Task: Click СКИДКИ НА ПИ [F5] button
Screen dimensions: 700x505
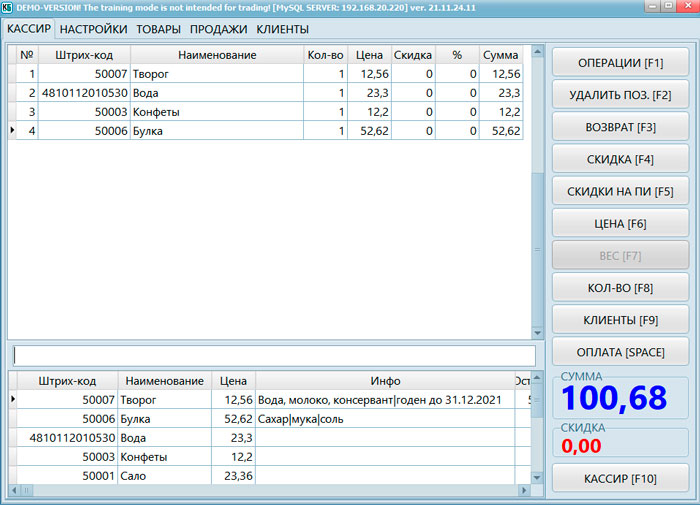Action: pyautogui.click(x=621, y=192)
